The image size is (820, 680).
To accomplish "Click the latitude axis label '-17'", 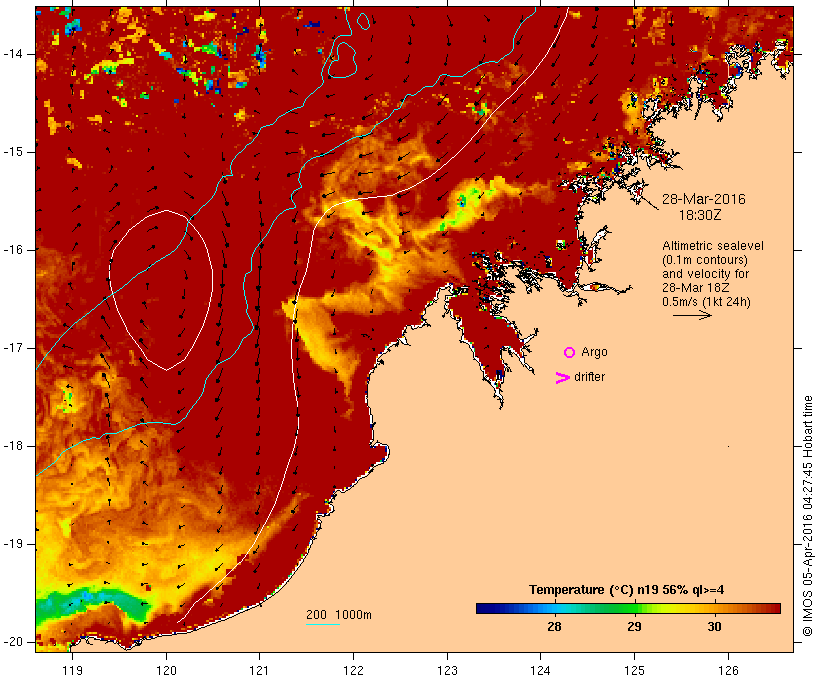I will 12,348.
